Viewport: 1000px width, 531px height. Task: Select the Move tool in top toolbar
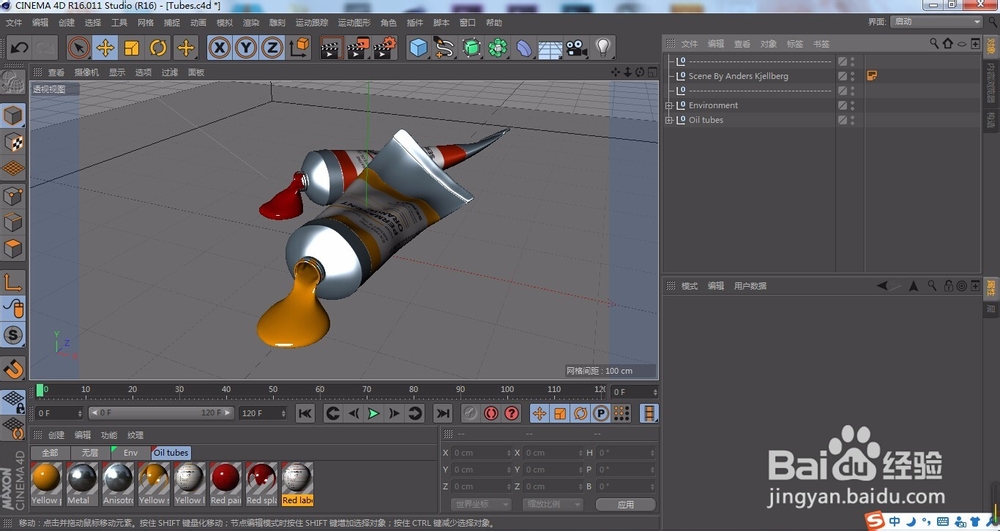pos(105,48)
